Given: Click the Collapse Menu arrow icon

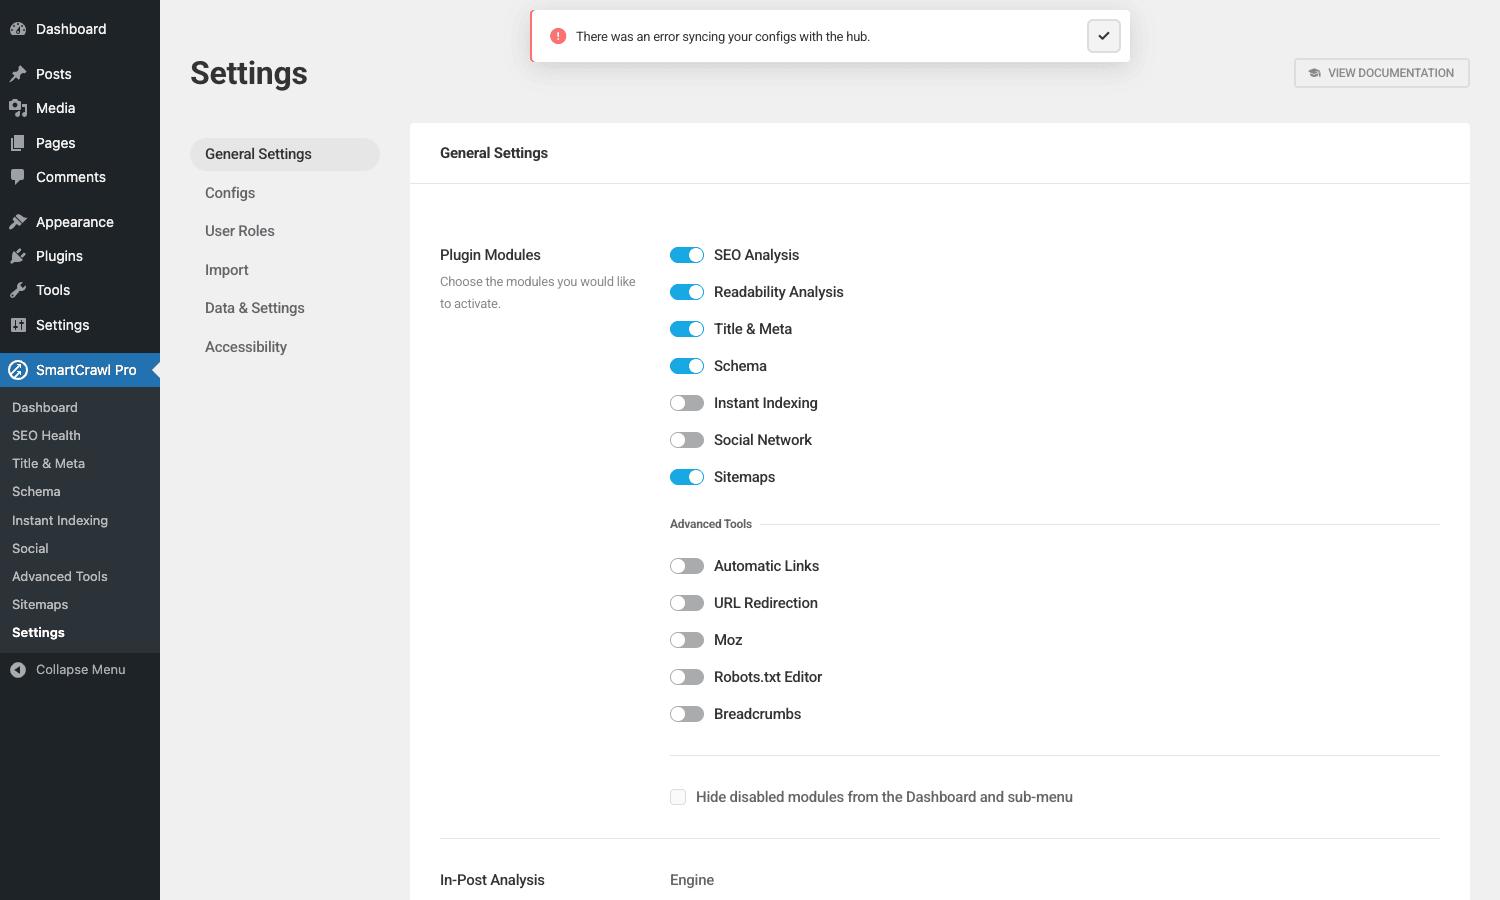Looking at the screenshot, I should (x=18, y=670).
